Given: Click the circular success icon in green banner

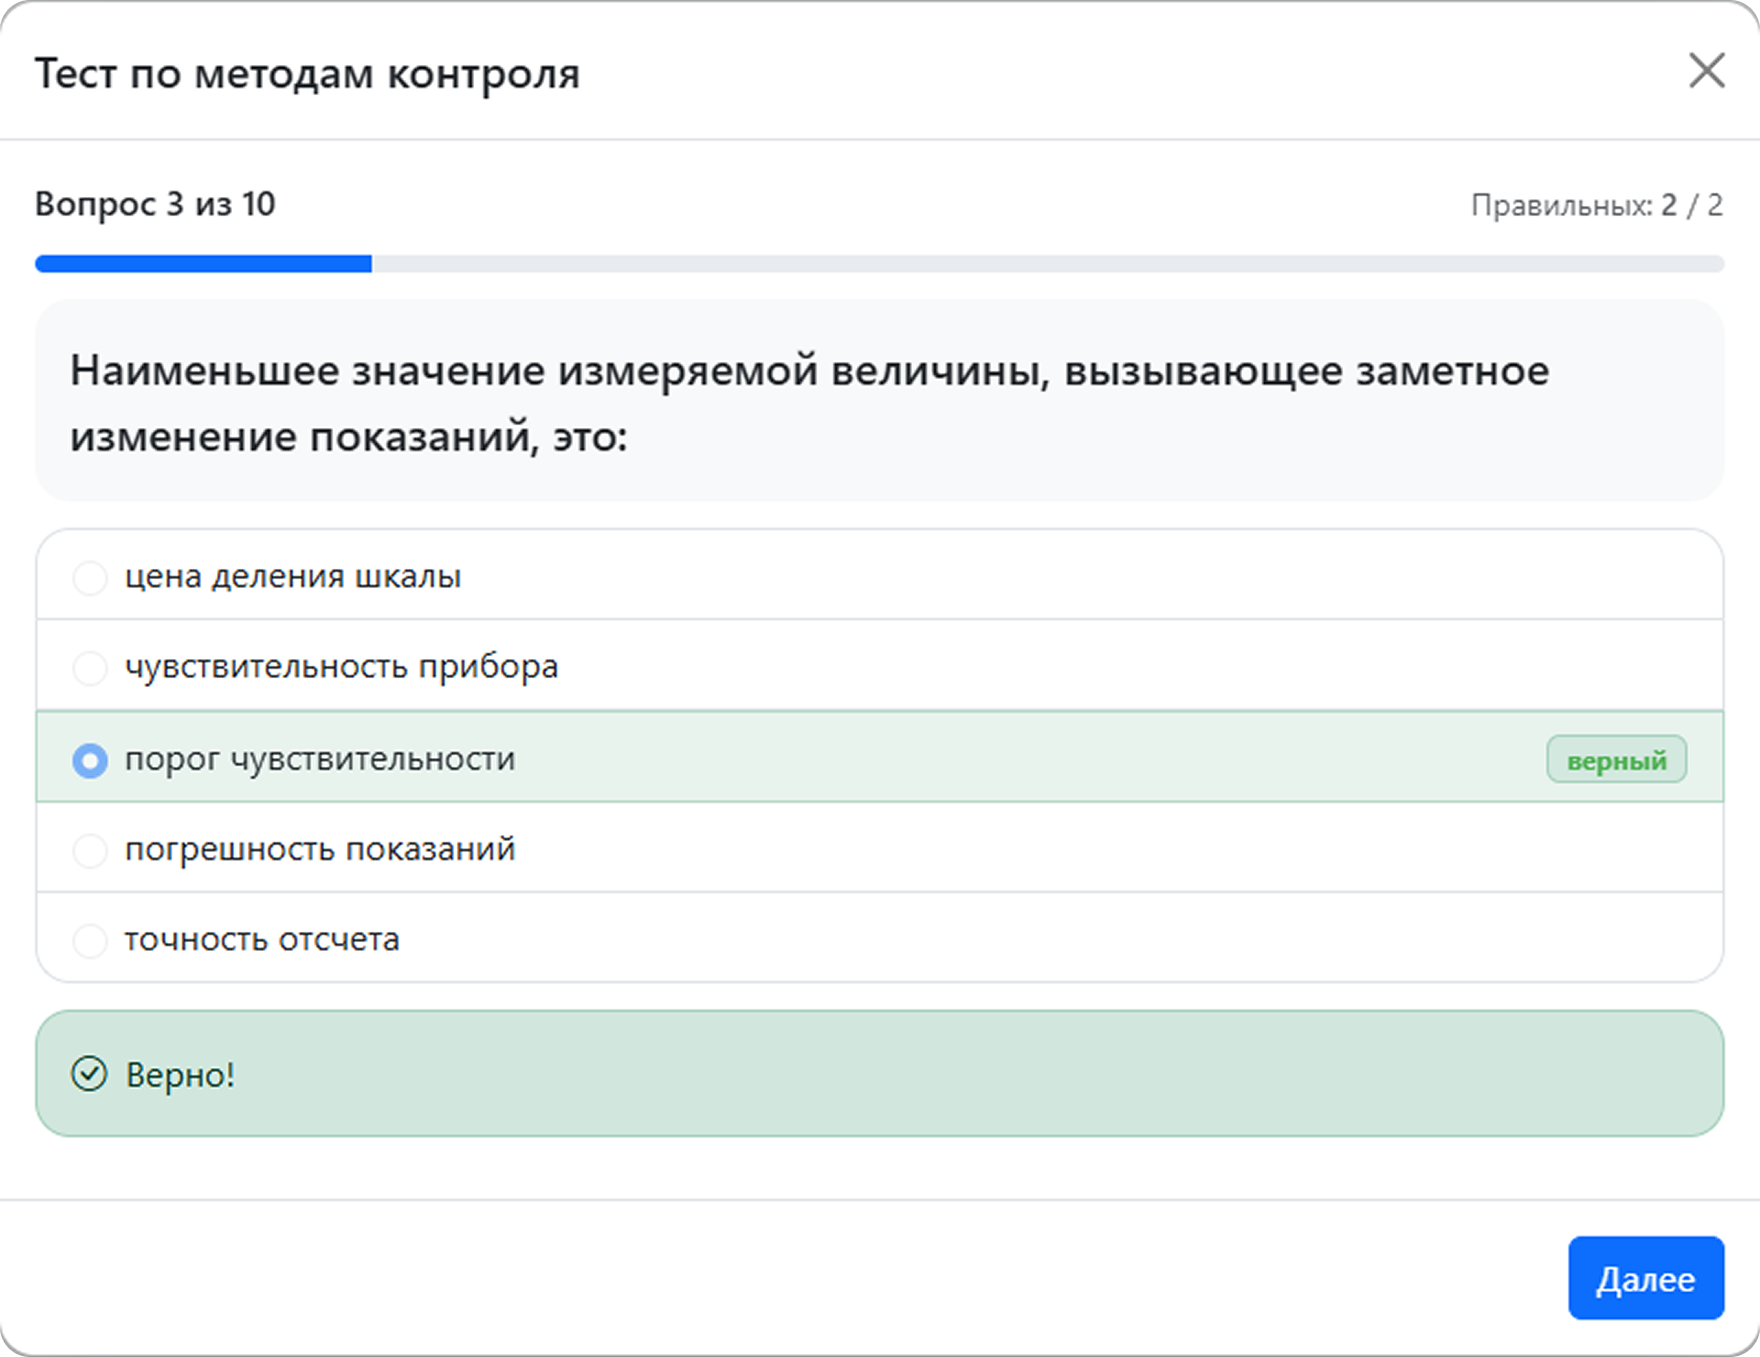Looking at the screenshot, I should pyautogui.click(x=91, y=1075).
